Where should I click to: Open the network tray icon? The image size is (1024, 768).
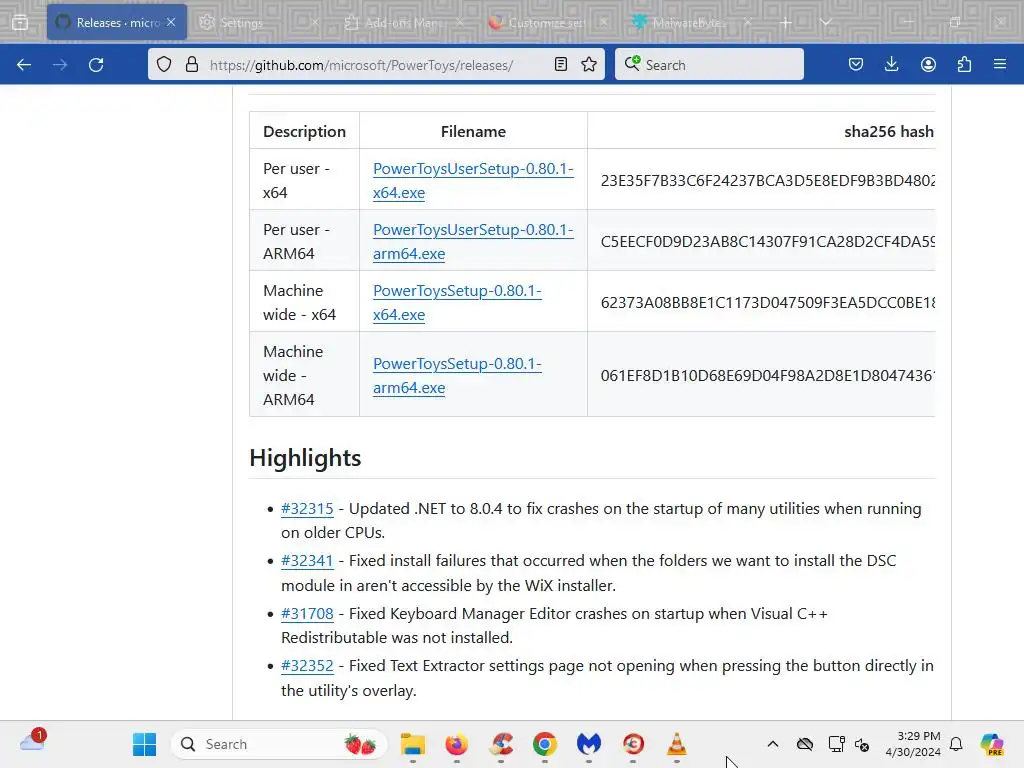836,744
